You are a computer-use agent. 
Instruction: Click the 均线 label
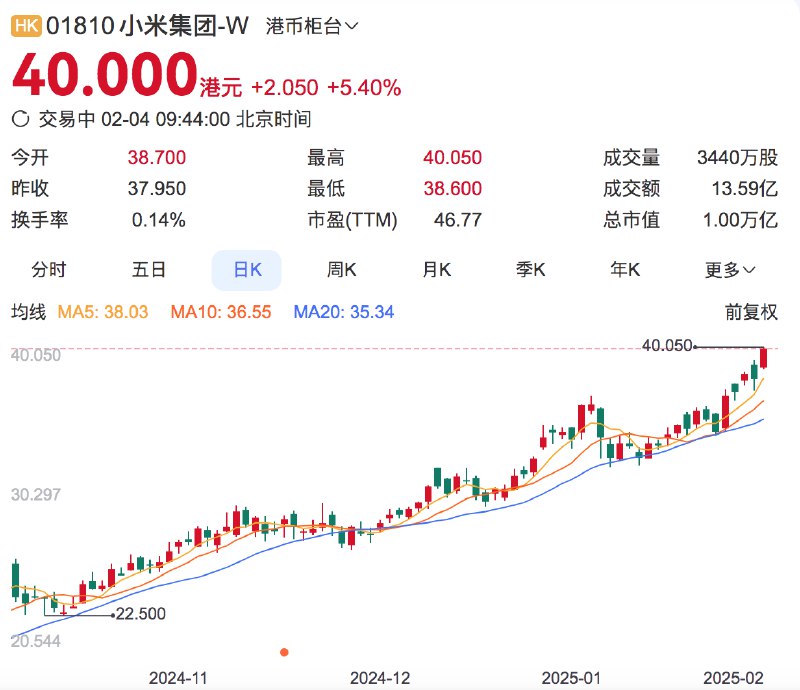pyautogui.click(x=29, y=312)
